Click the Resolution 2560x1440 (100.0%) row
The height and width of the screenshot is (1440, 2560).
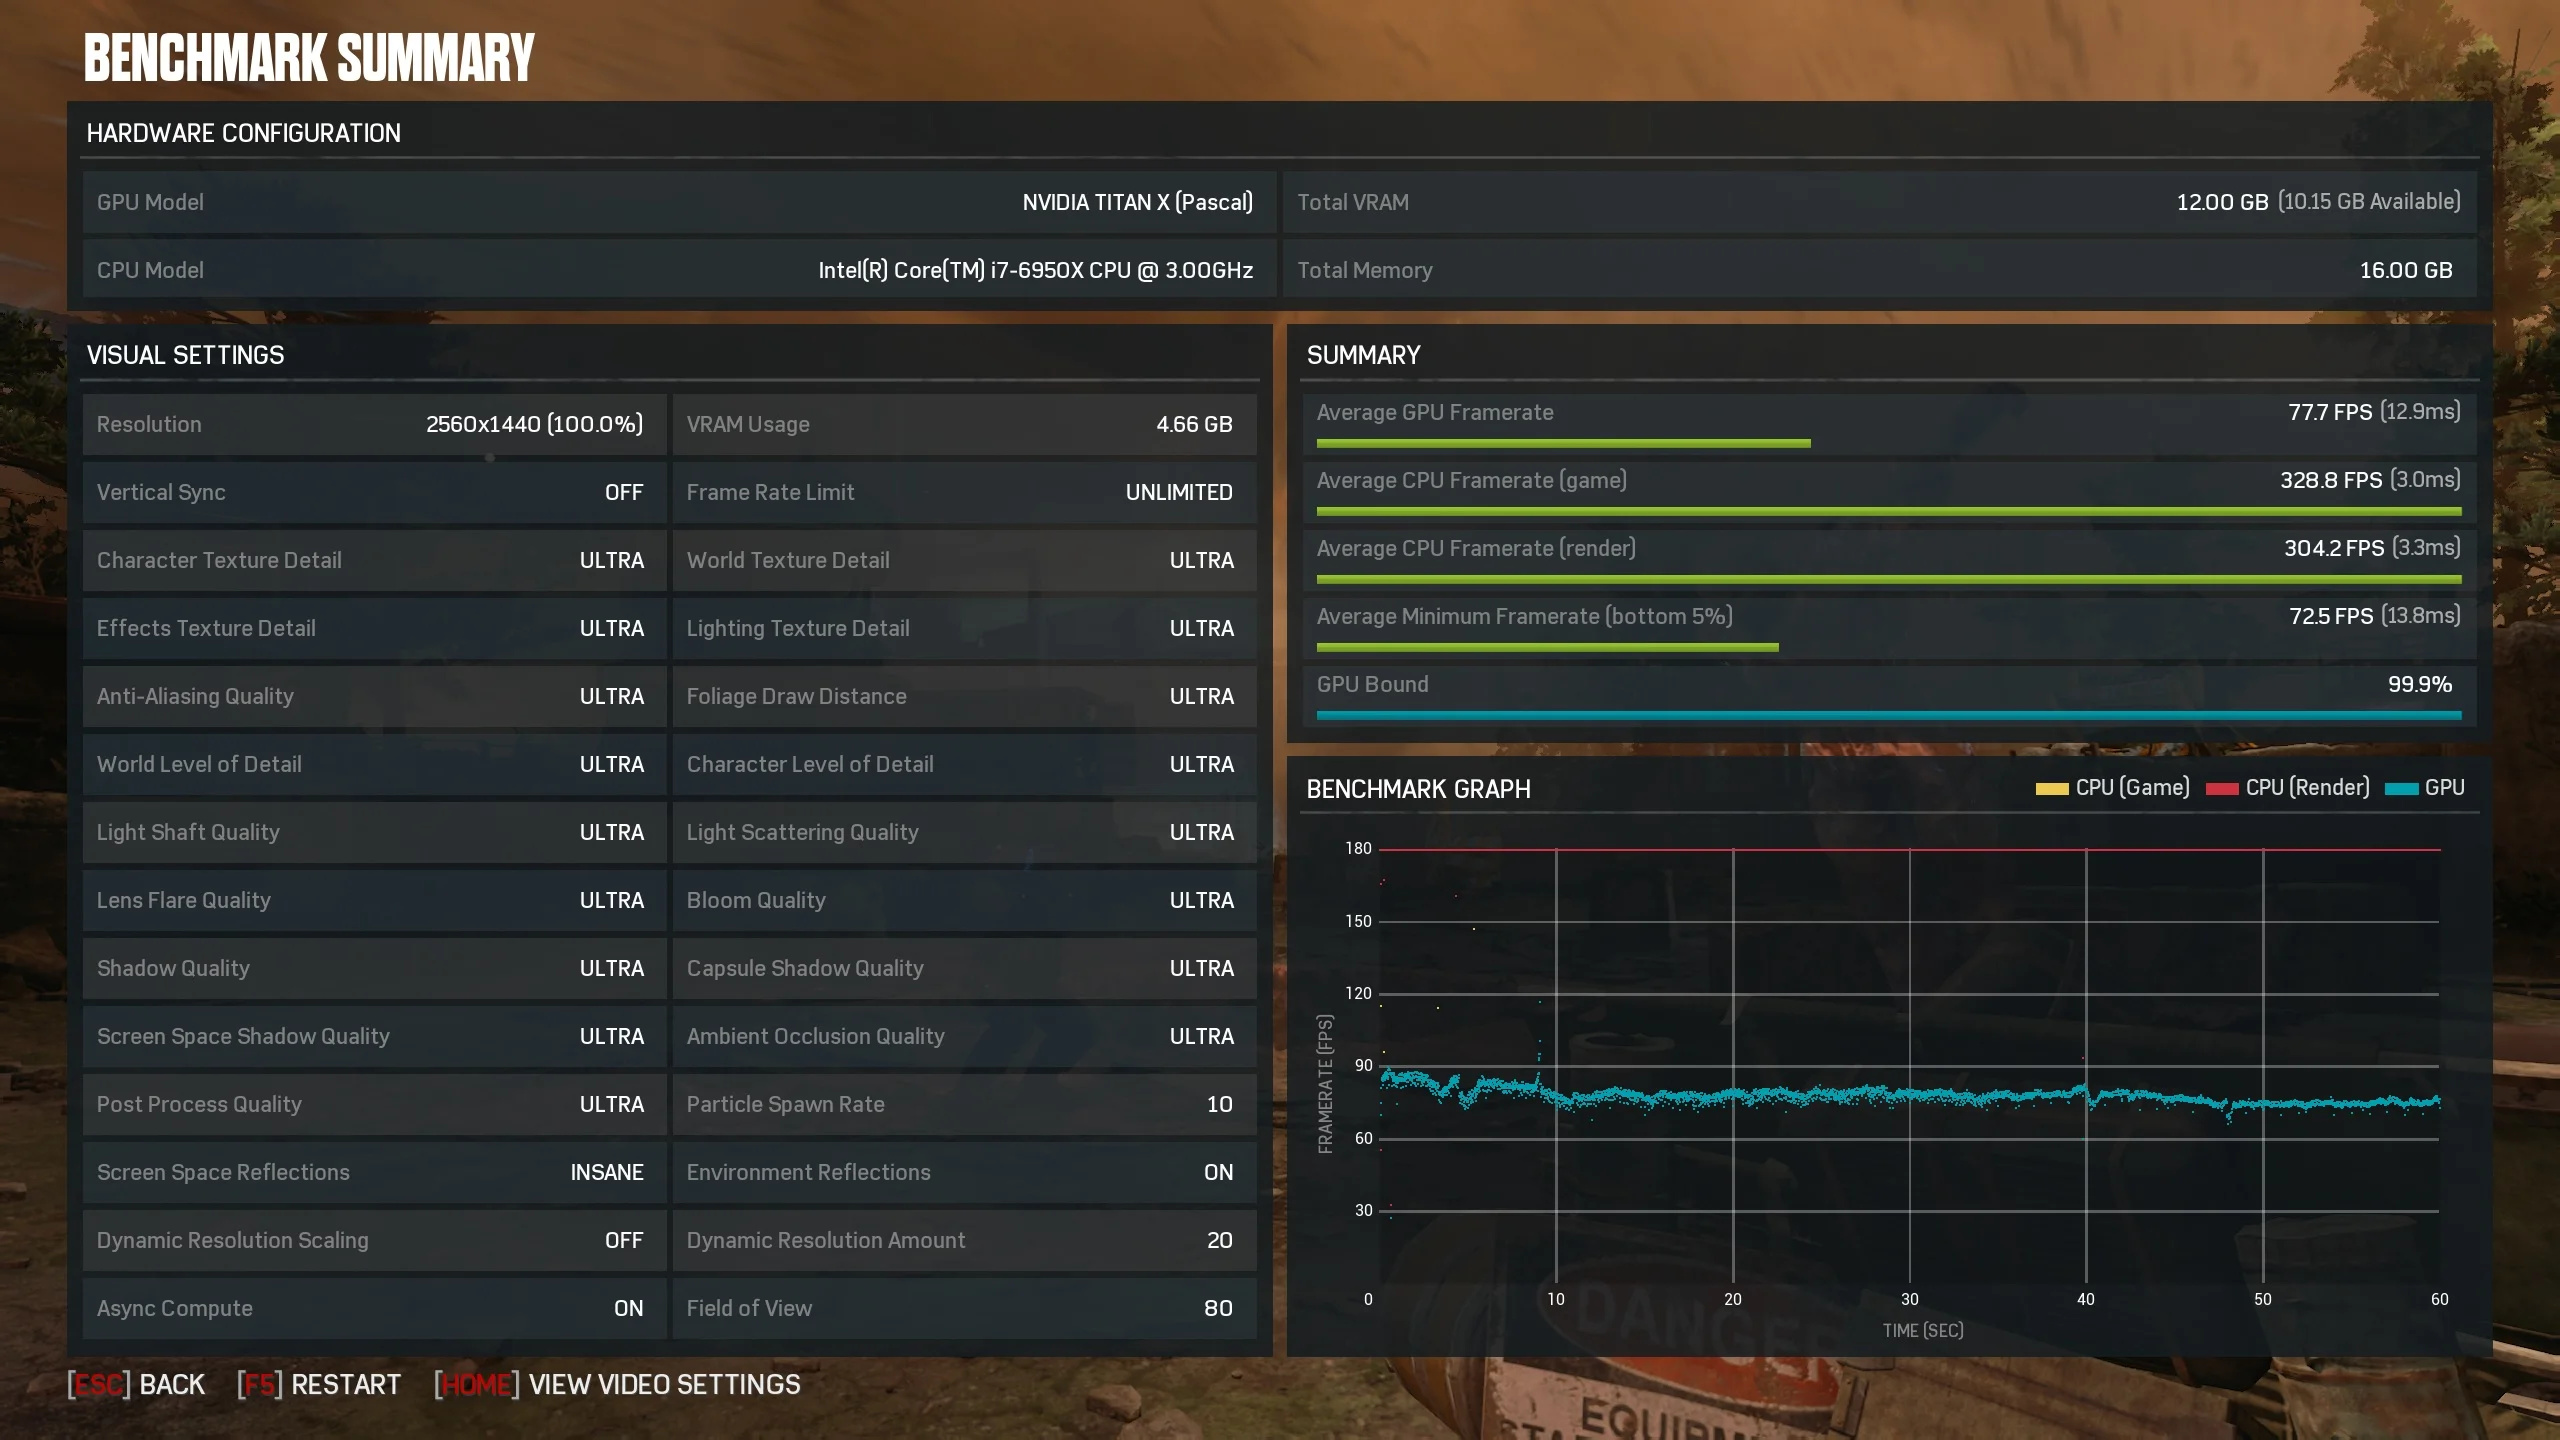374,425
